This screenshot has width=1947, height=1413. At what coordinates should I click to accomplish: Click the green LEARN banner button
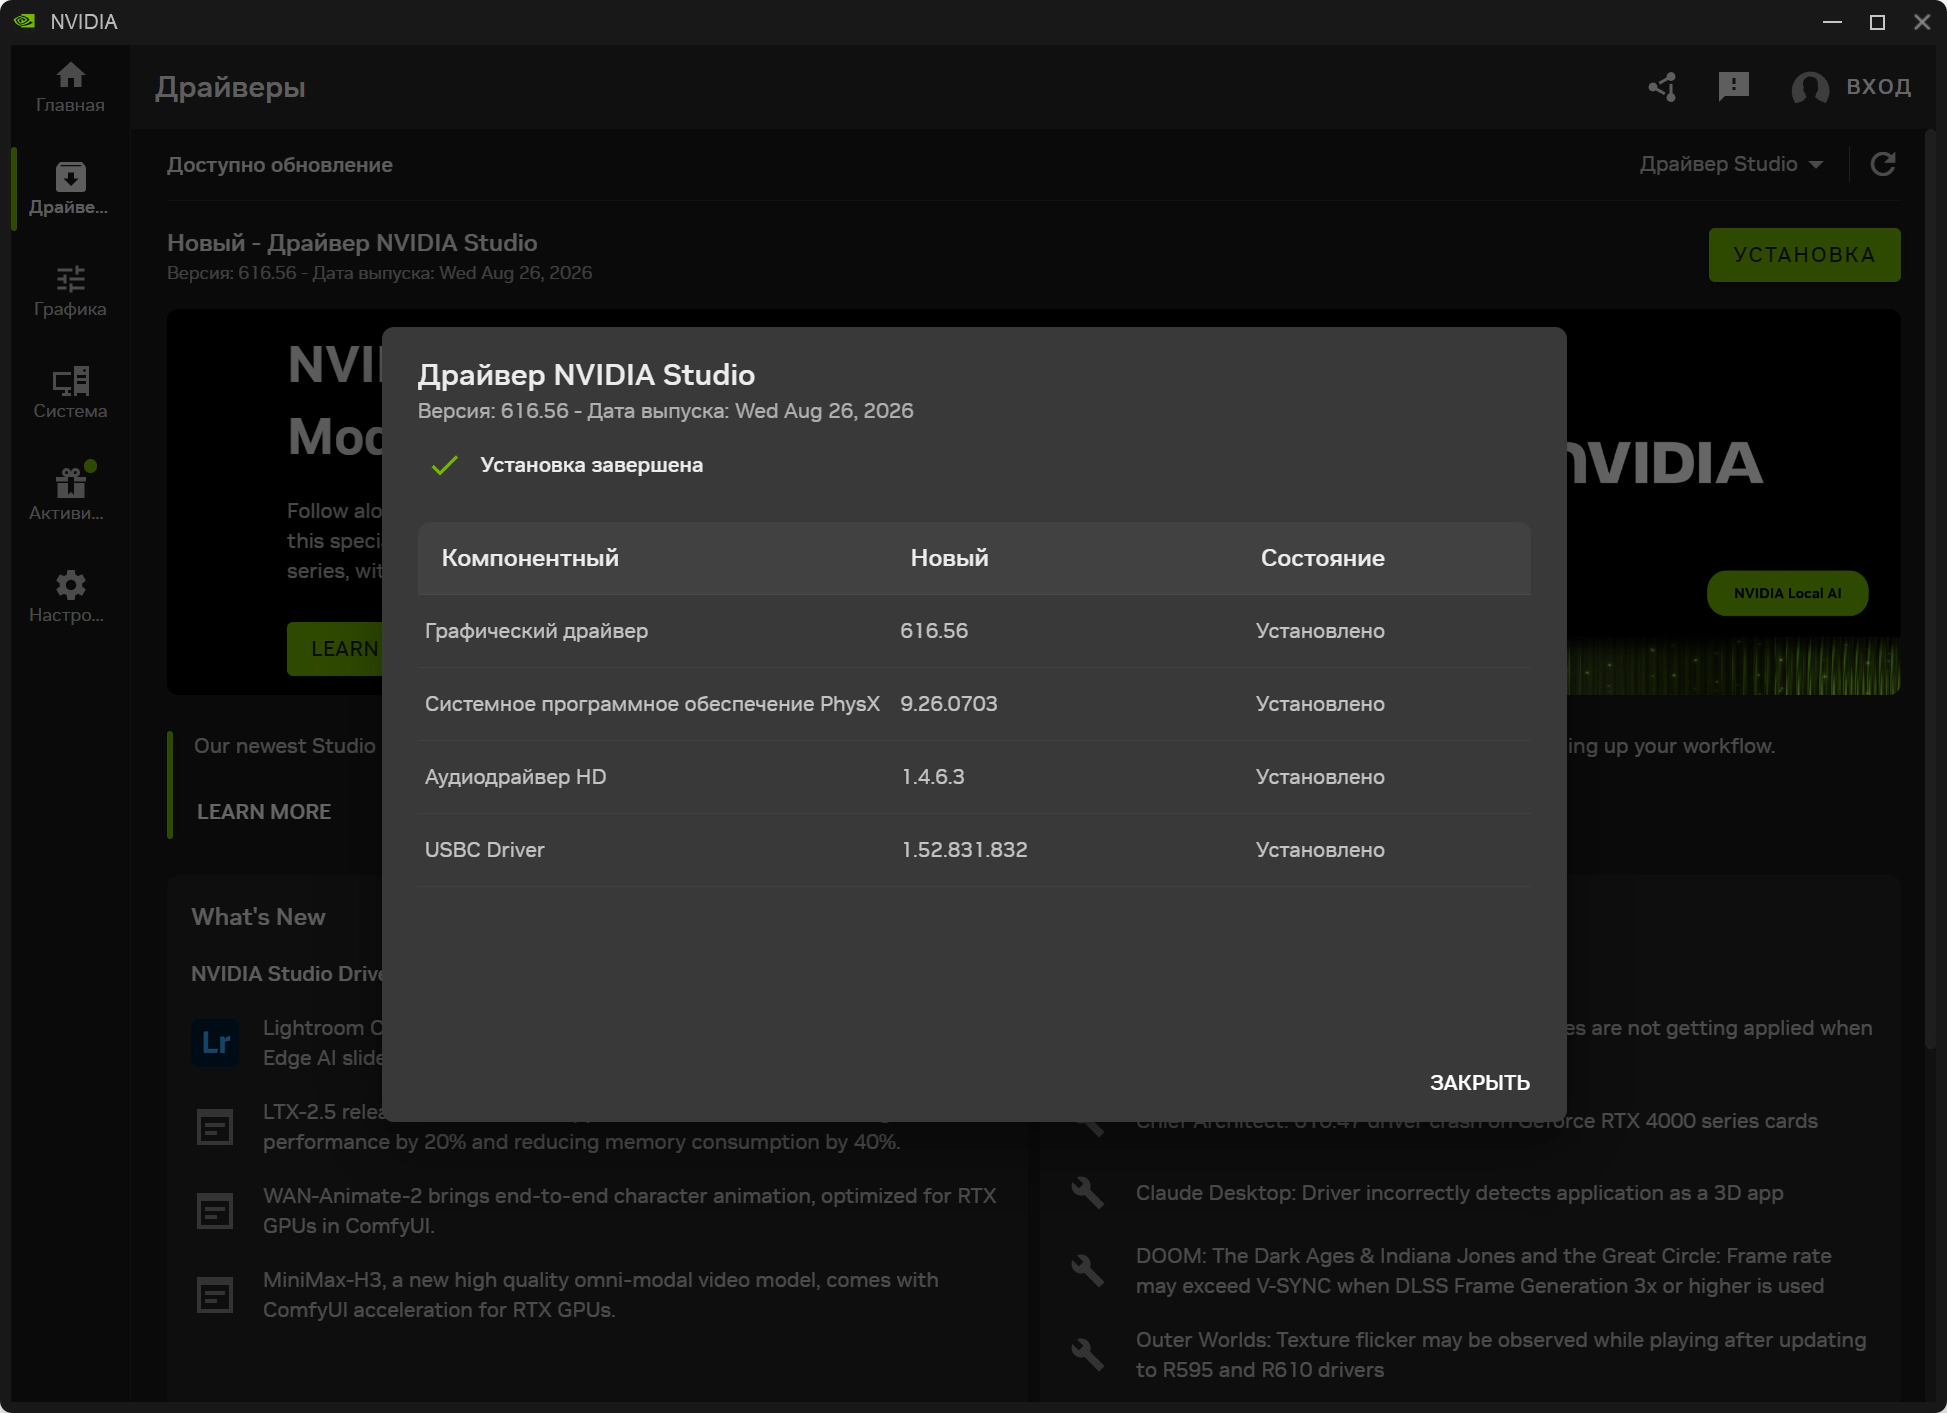click(336, 649)
